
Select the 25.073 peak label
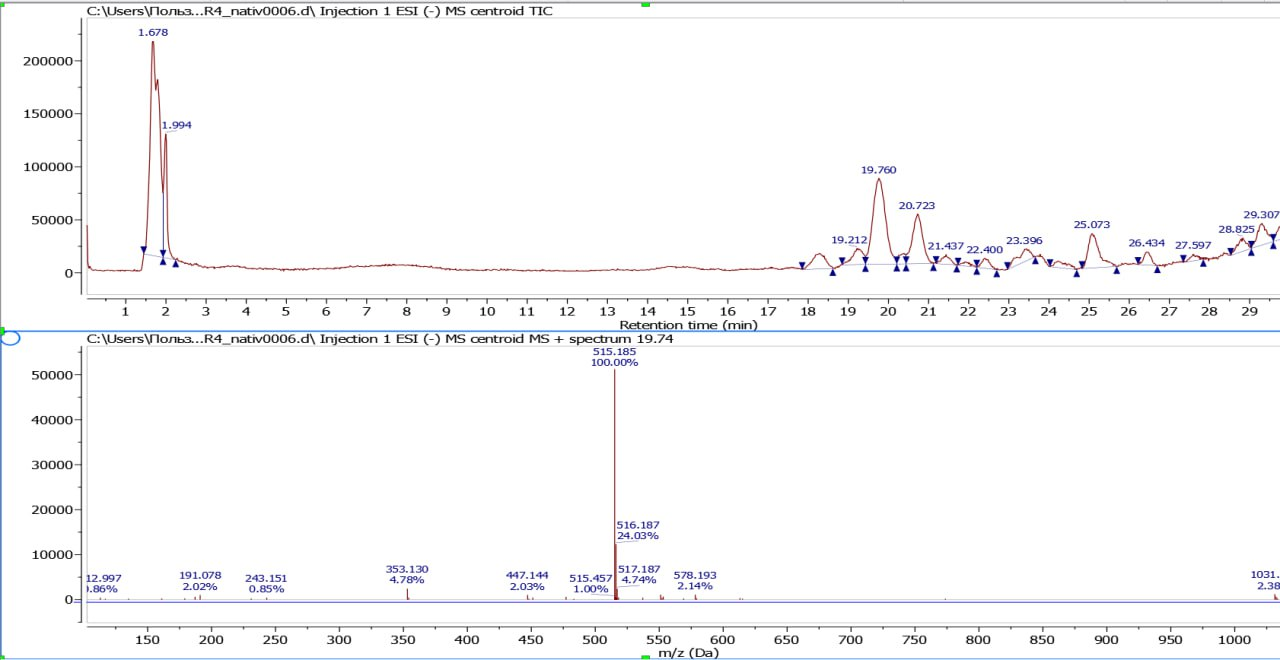click(1091, 225)
